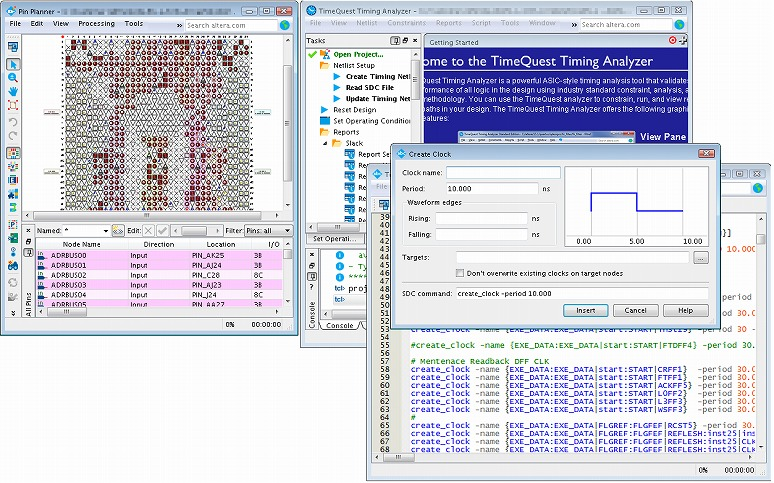The width and height of the screenshot is (774, 483).
Task: Open the Named dropdown in All Pins
Action: coord(106,231)
